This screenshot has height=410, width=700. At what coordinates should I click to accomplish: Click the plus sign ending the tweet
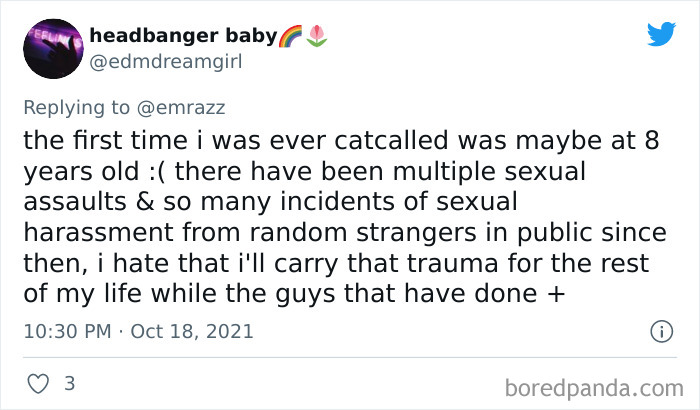[522, 295]
